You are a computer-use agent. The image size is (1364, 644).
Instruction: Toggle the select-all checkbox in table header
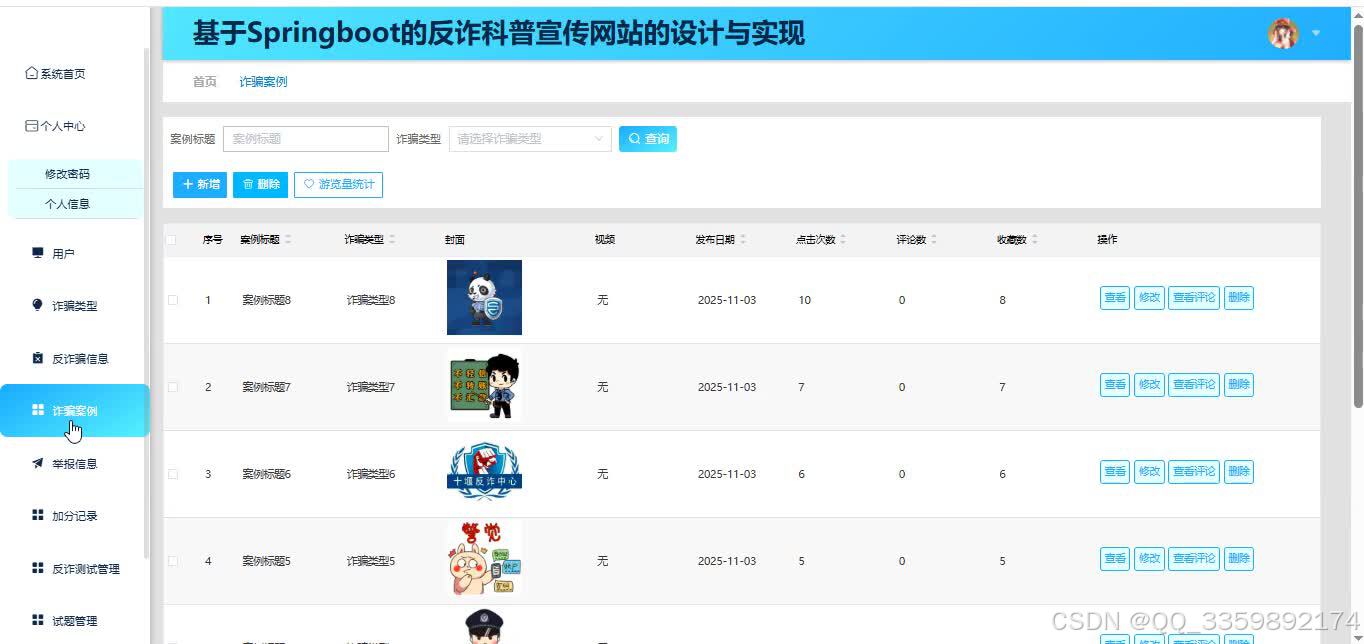pos(172,240)
